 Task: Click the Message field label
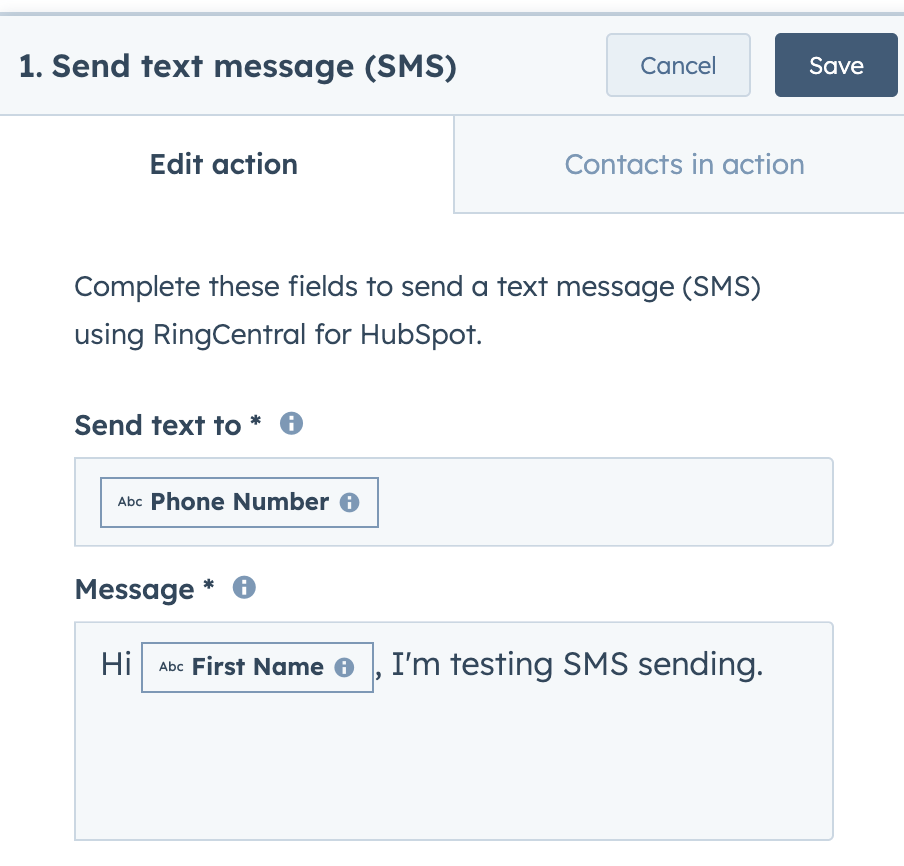tap(144, 590)
